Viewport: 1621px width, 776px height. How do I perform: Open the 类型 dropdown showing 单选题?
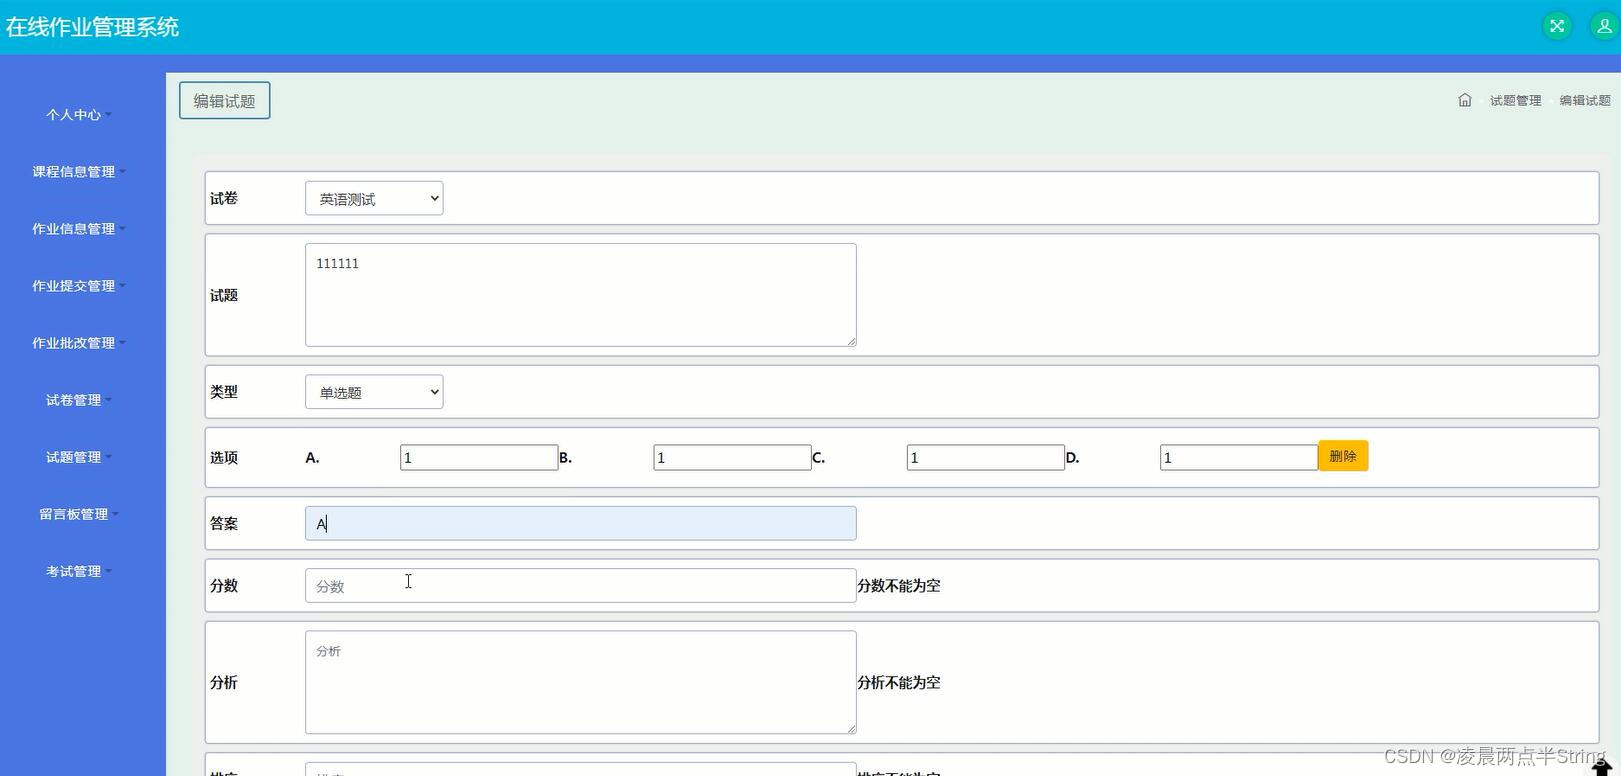tap(374, 392)
